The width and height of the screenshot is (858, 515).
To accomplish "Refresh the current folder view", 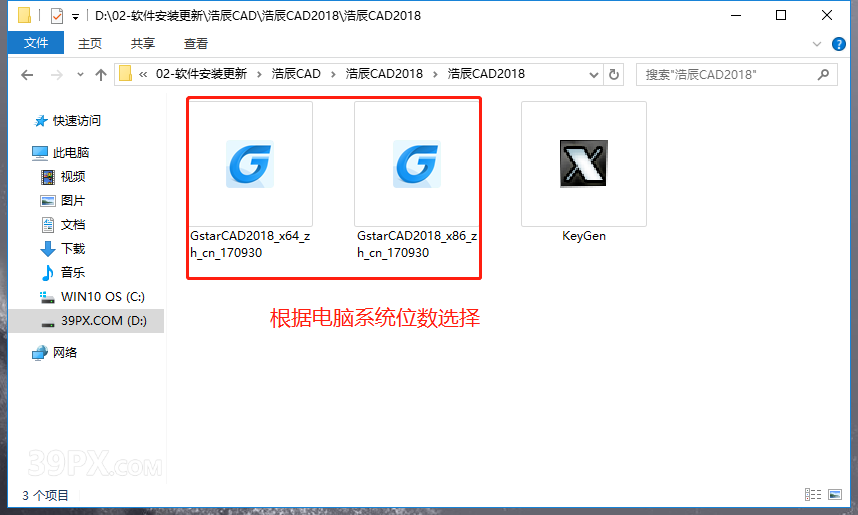I will tap(614, 74).
